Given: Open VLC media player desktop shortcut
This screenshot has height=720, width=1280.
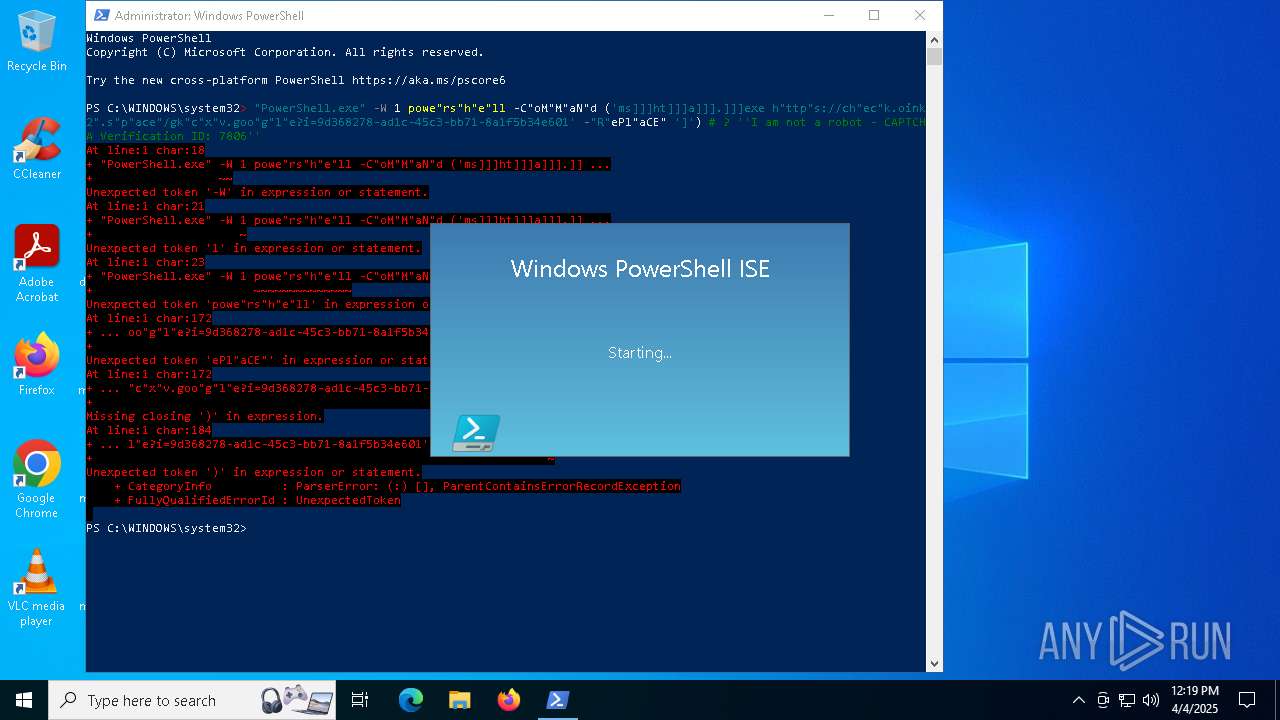Looking at the screenshot, I should 37,588.
